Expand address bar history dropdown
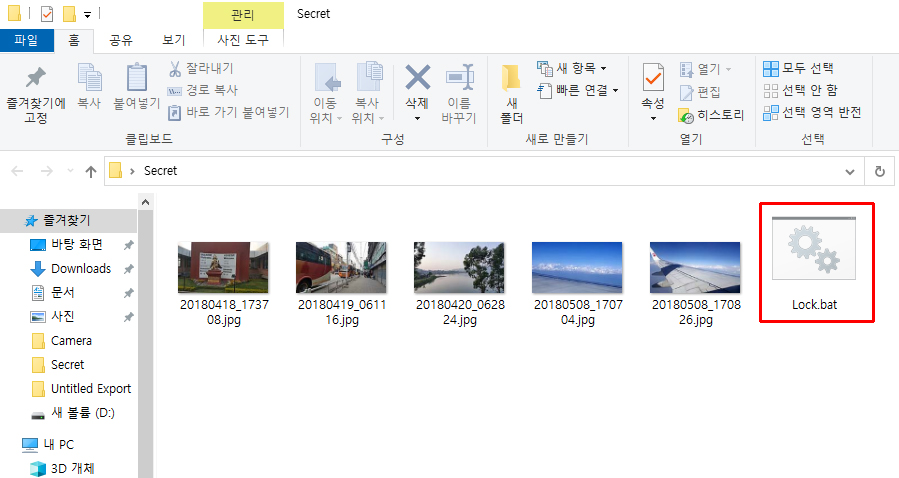Screen dimensions: 899x478 (850, 171)
